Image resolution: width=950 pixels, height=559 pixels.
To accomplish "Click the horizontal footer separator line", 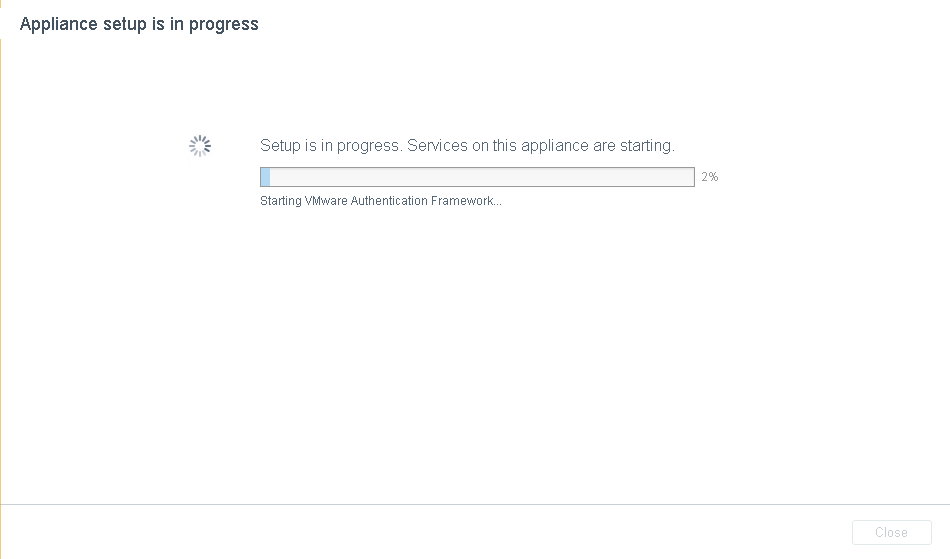I will click(x=475, y=505).
